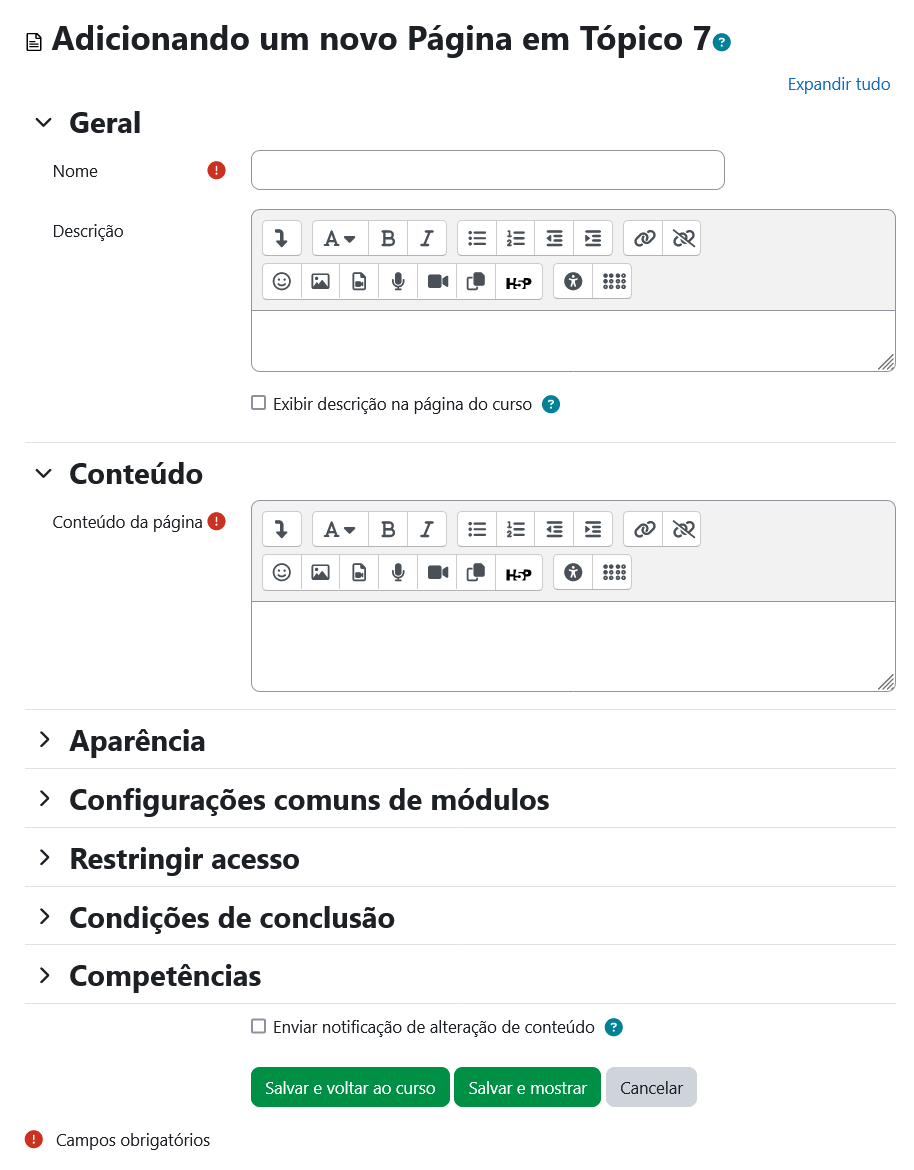914x1170 pixels.
Task: Click Bold in the Descrição editor toolbar
Action: pos(388,238)
